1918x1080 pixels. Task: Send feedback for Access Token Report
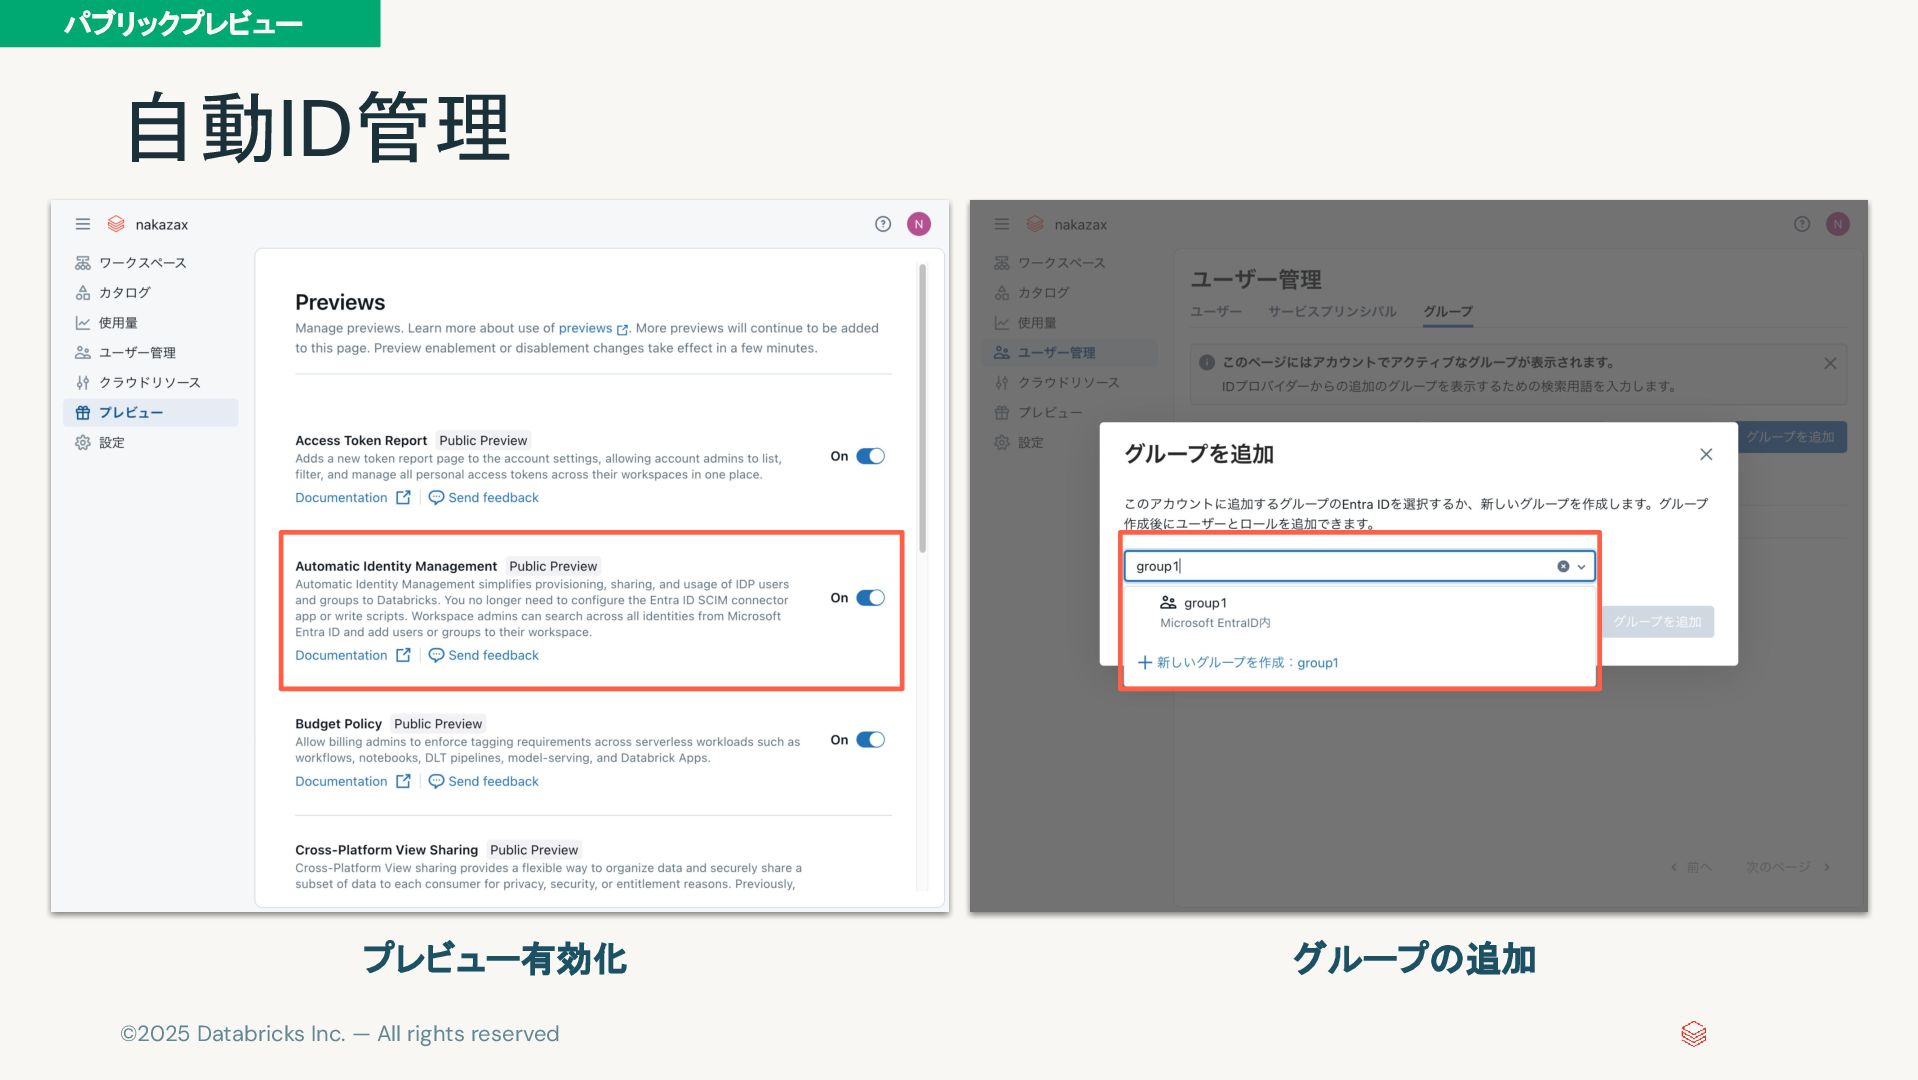point(493,498)
